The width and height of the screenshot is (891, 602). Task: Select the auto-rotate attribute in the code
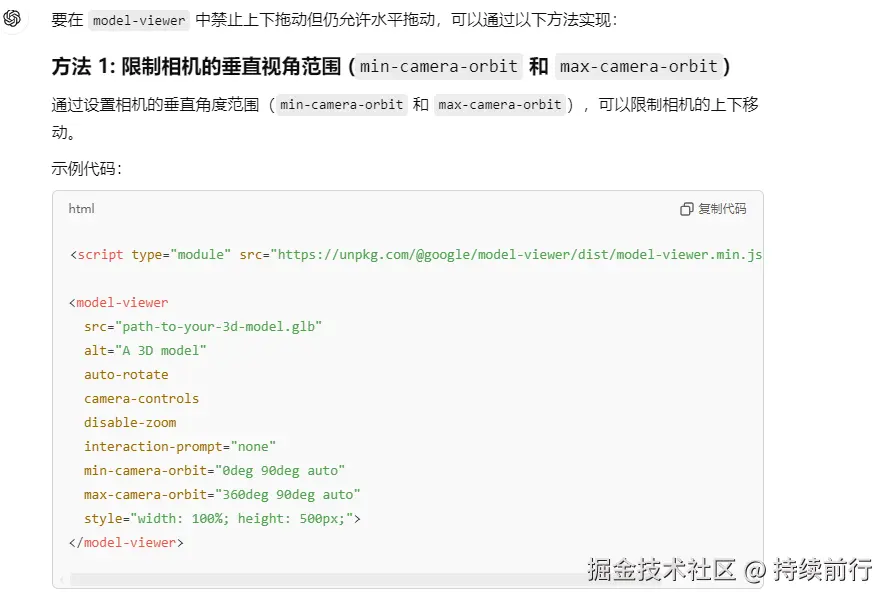[x=126, y=374]
